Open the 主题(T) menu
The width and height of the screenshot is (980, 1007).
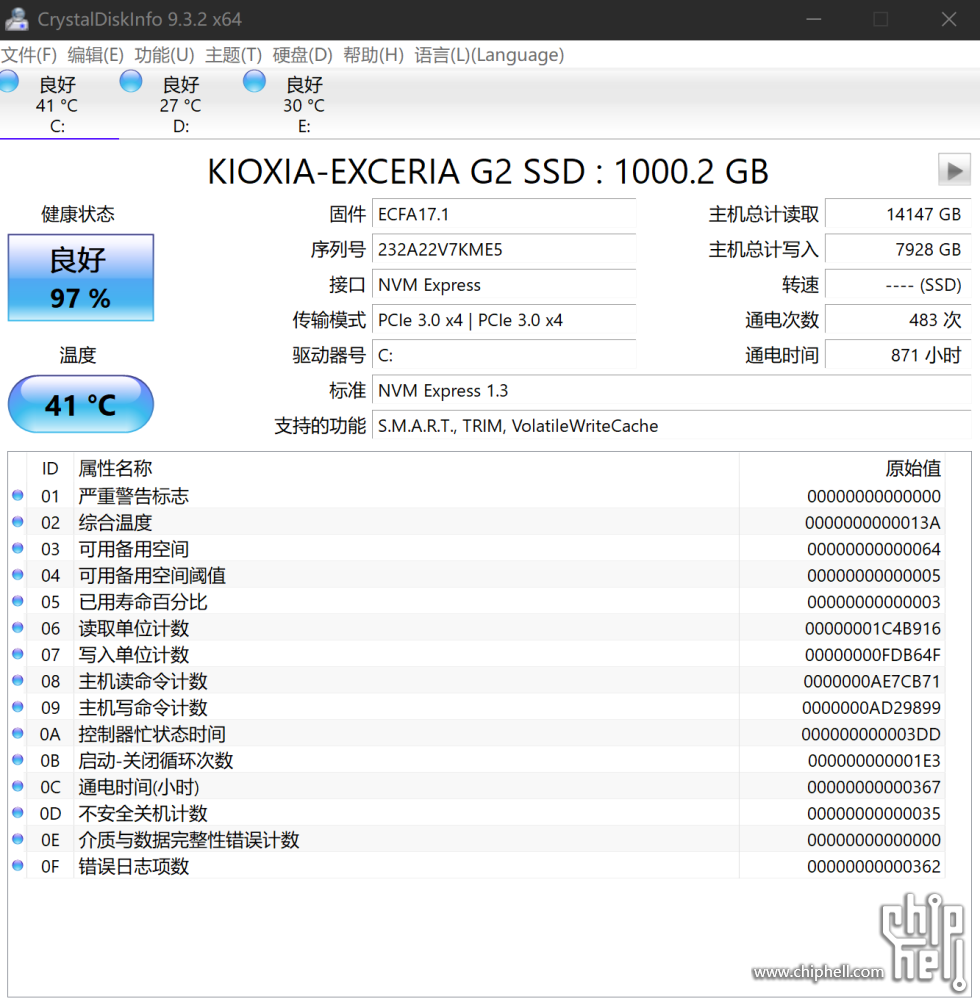(234, 55)
